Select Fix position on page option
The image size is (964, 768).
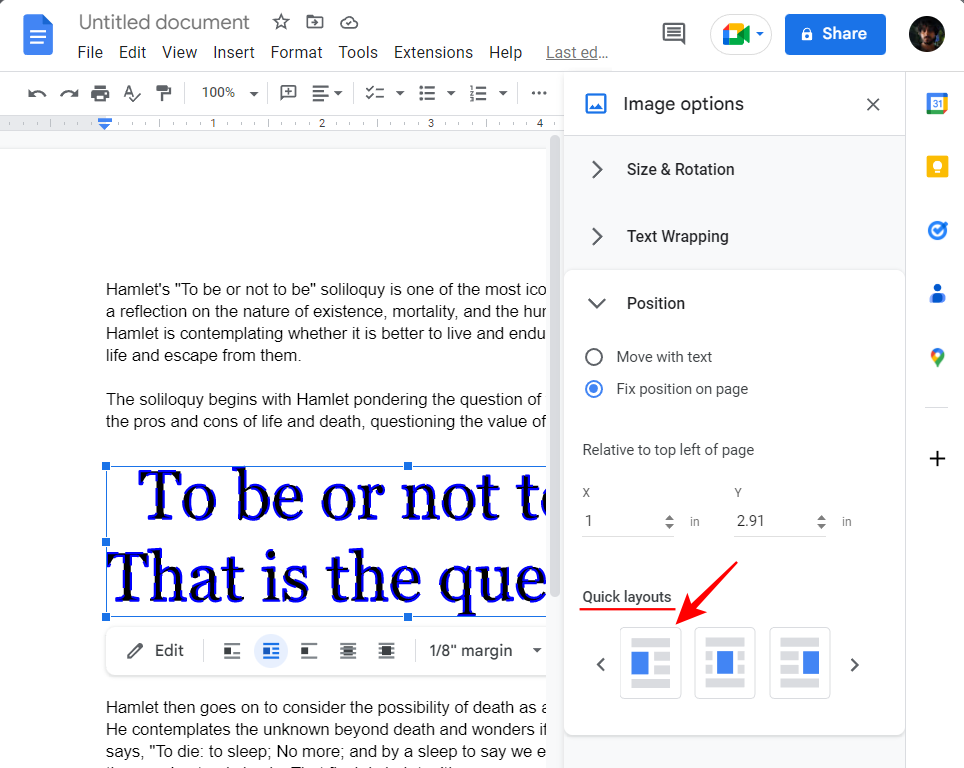point(594,389)
